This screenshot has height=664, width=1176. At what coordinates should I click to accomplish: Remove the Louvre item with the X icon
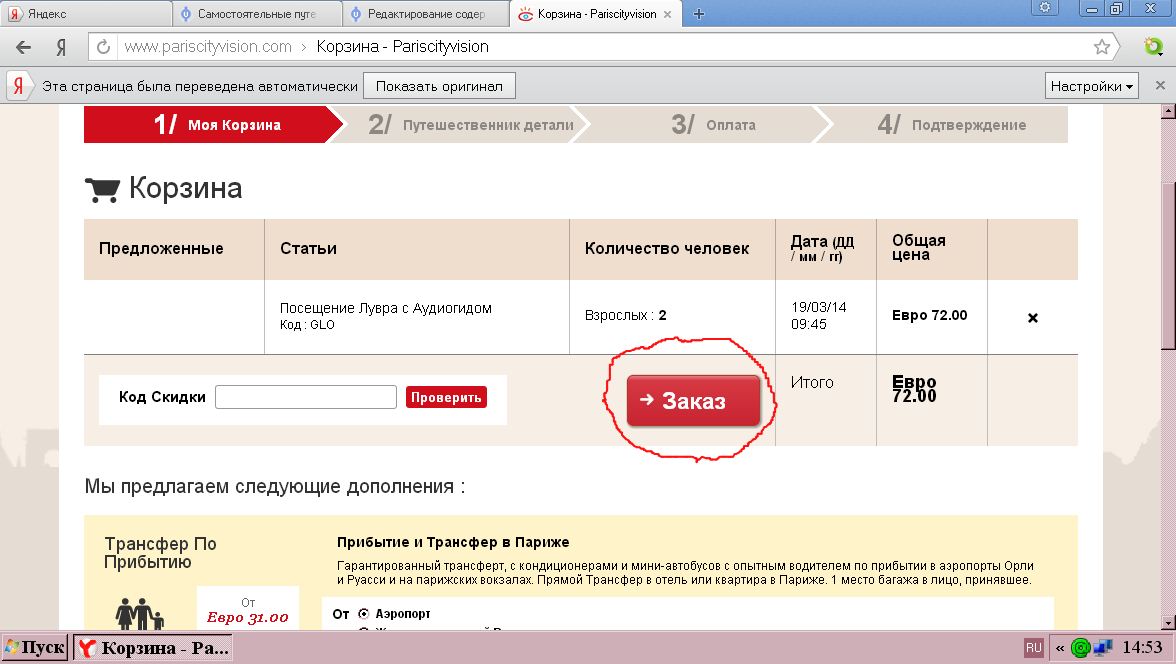click(1033, 317)
